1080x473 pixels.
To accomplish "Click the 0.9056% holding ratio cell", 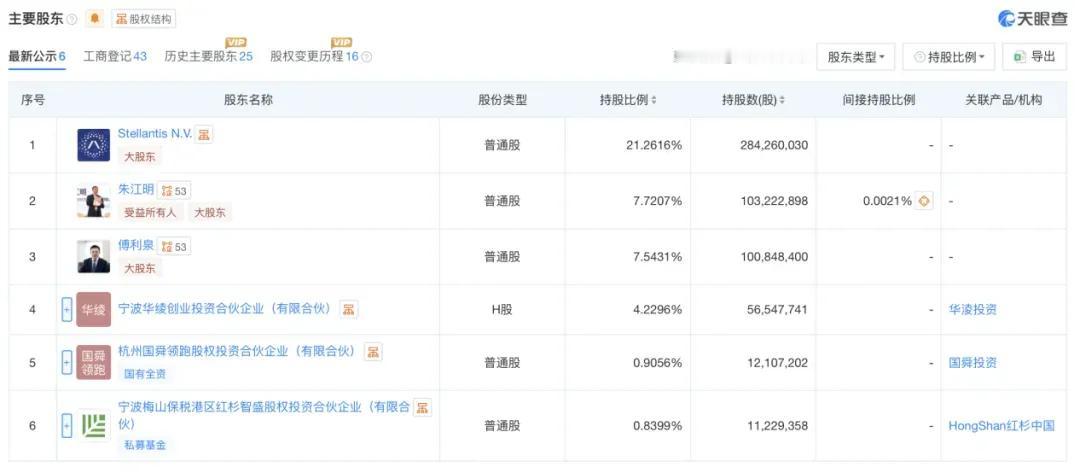I will 657,363.
